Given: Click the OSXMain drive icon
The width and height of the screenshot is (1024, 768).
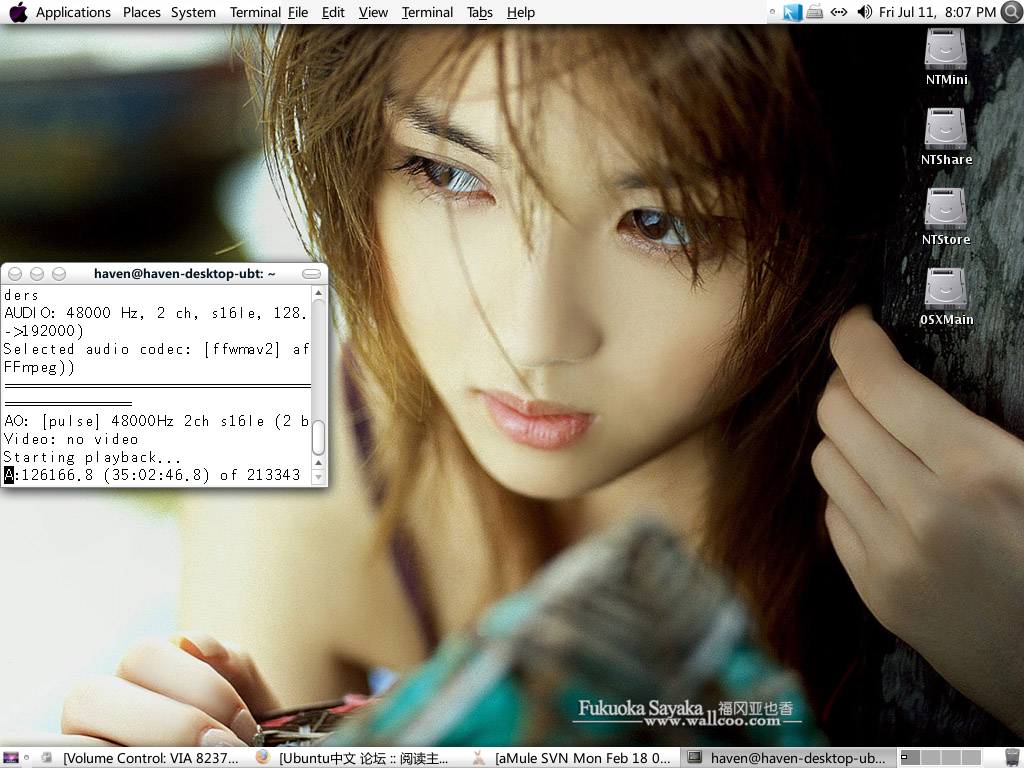Looking at the screenshot, I should 946,297.
